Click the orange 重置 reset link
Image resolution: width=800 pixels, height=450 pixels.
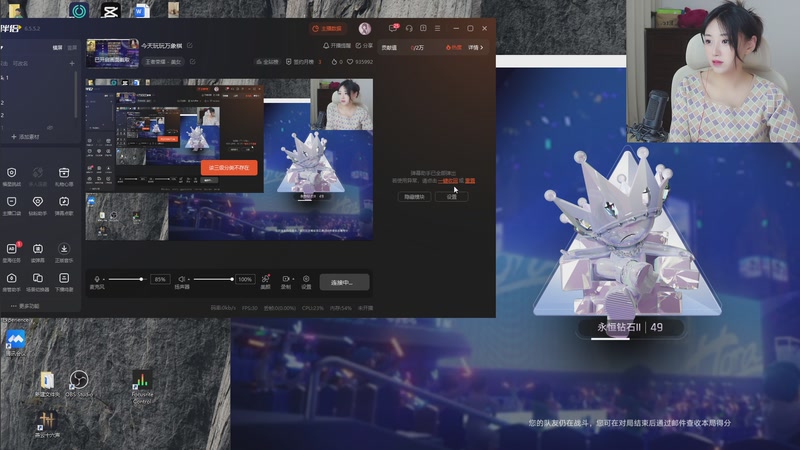point(470,181)
